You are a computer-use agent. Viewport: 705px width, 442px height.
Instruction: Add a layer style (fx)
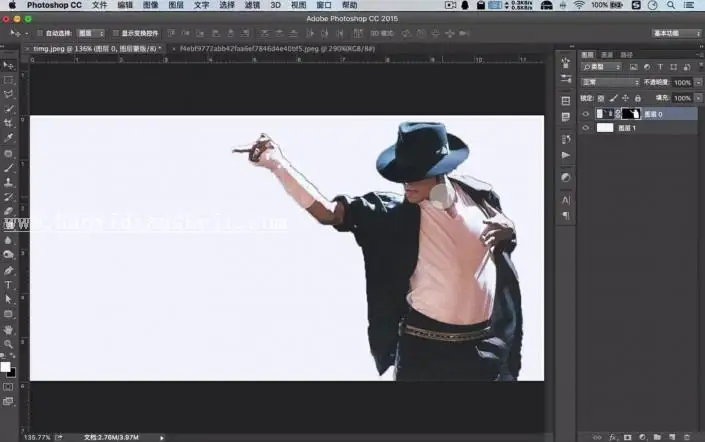[613, 437]
